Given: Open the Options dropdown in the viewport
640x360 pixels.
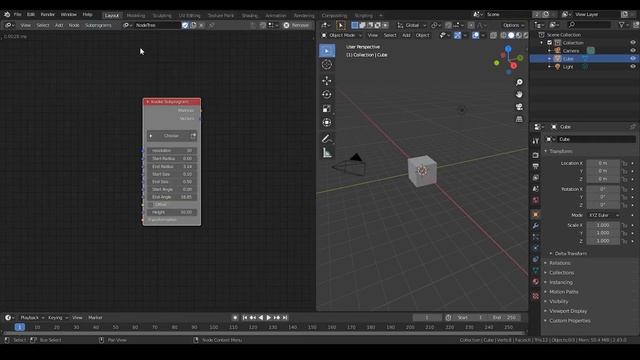Looking at the screenshot, I should coord(513,25).
